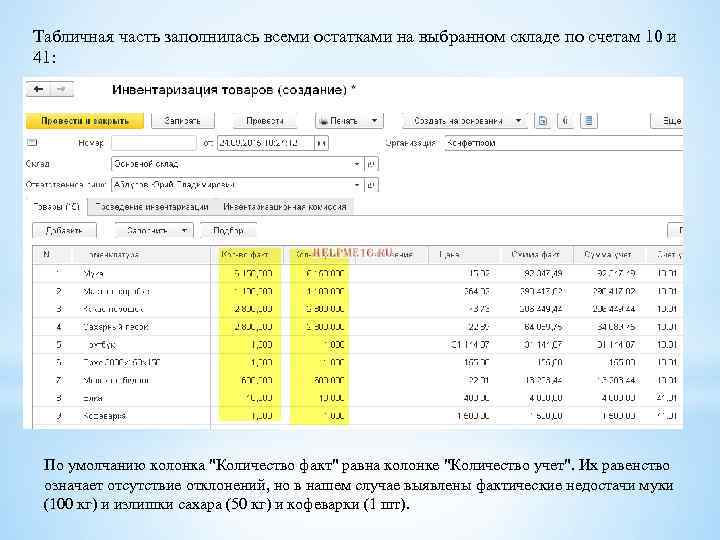Screen dimensions: 720x540
Task: Click the 'Записать' button
Action: tap(182, 121)
